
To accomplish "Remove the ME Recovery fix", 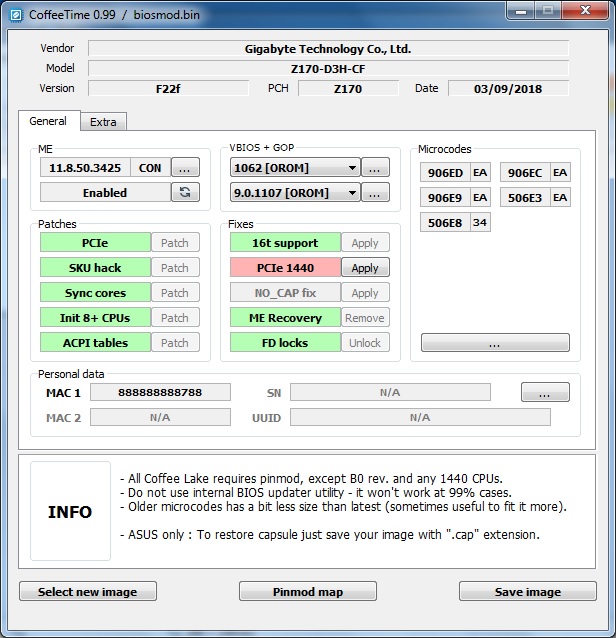I will coord(365,317).
